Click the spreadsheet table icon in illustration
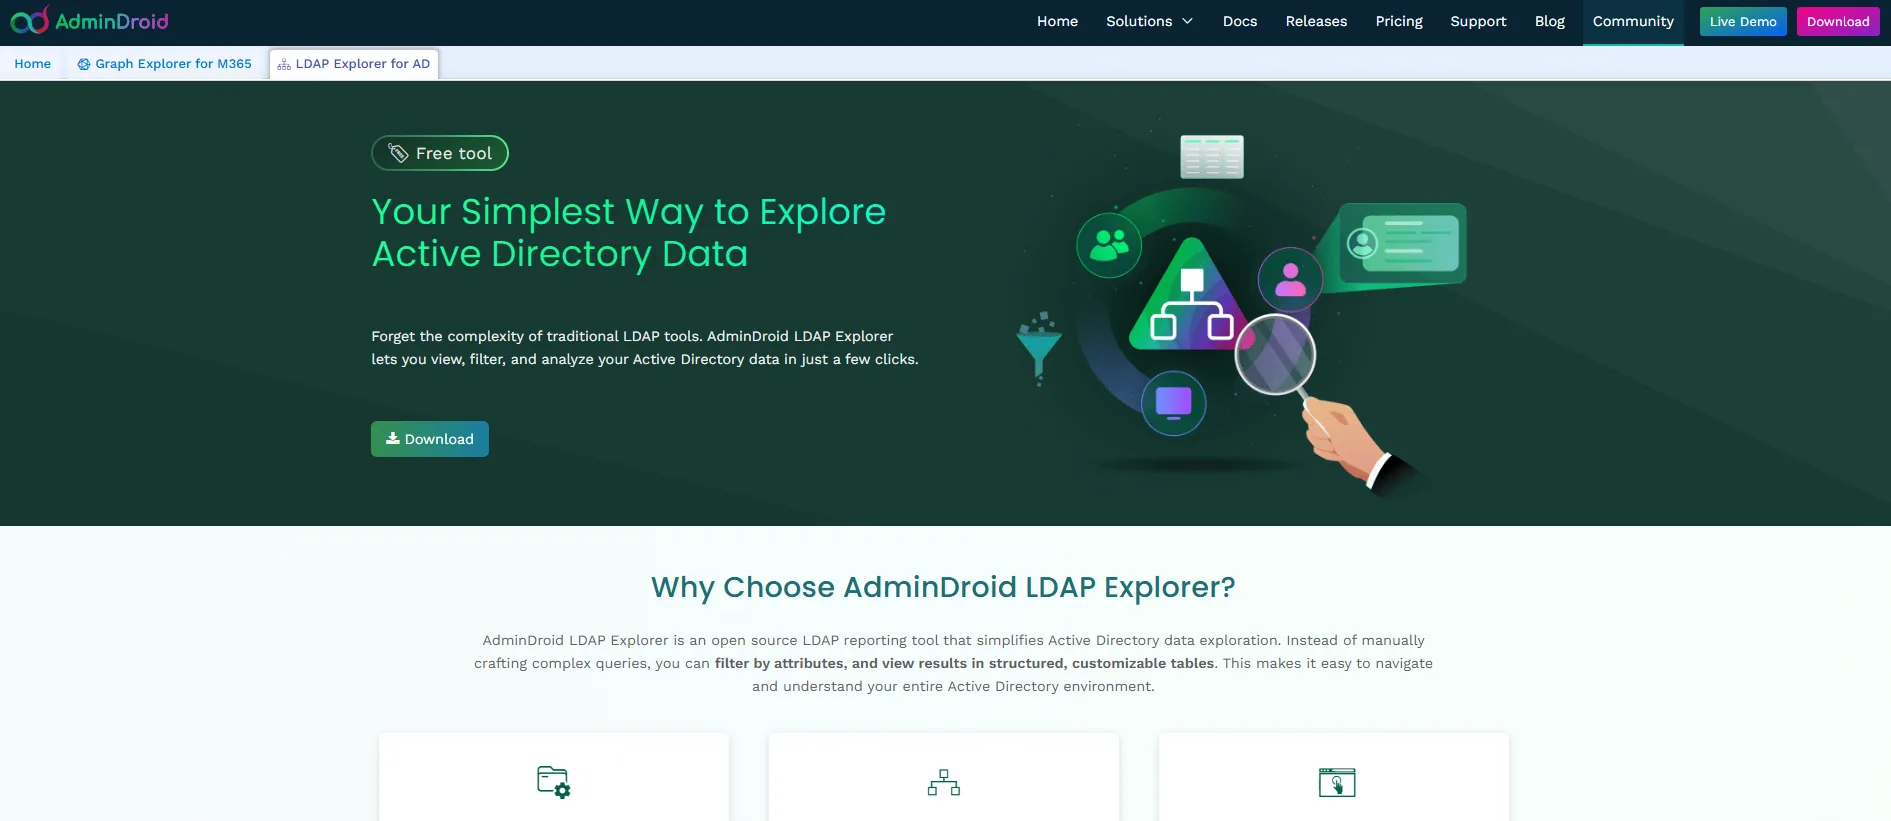Screen dimensions: 1891x821 1211,157
